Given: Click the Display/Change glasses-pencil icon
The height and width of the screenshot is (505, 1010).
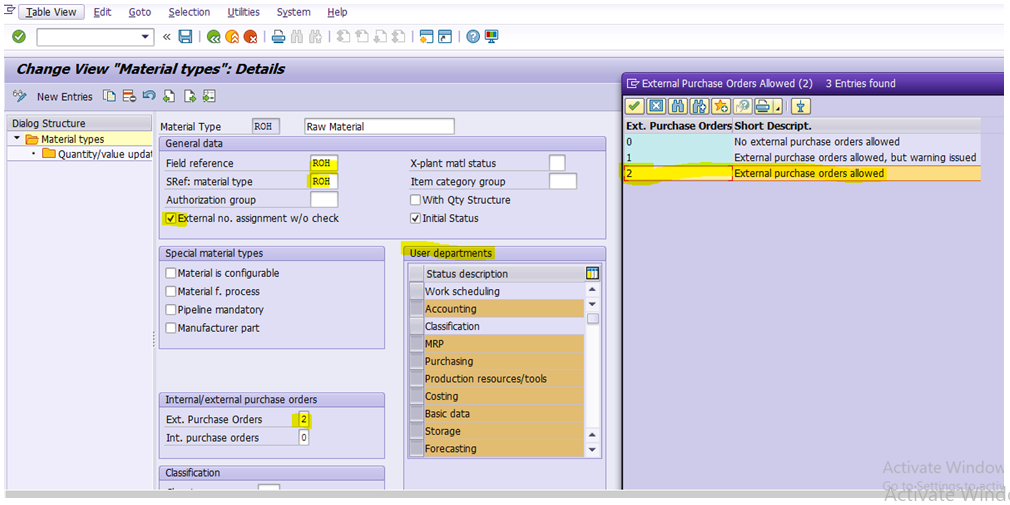Looking at the screenshot, I should tap(20, 97).
